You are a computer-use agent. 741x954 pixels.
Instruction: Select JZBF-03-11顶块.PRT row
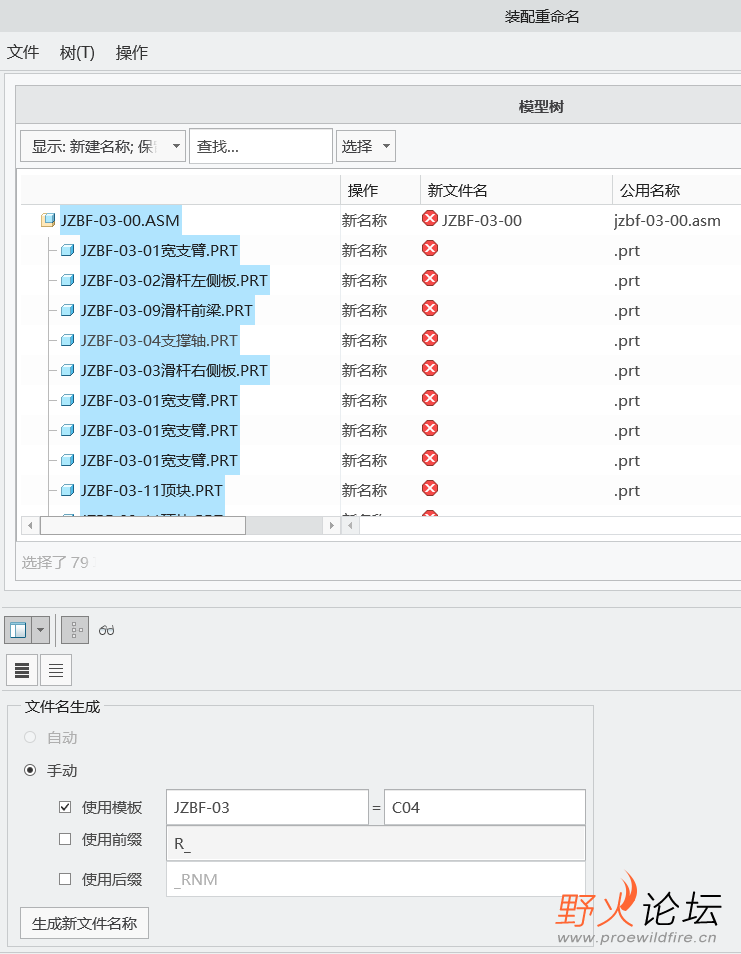152,490
